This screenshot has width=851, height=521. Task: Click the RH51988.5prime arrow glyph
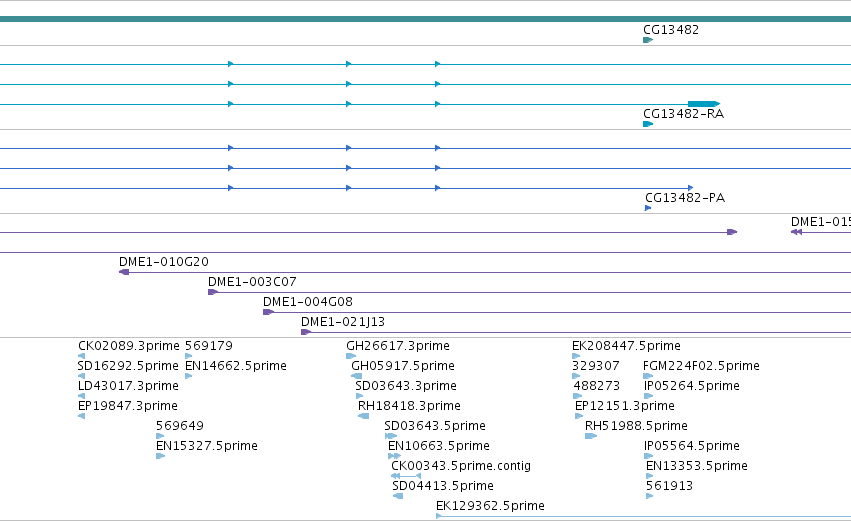point(591,436)
